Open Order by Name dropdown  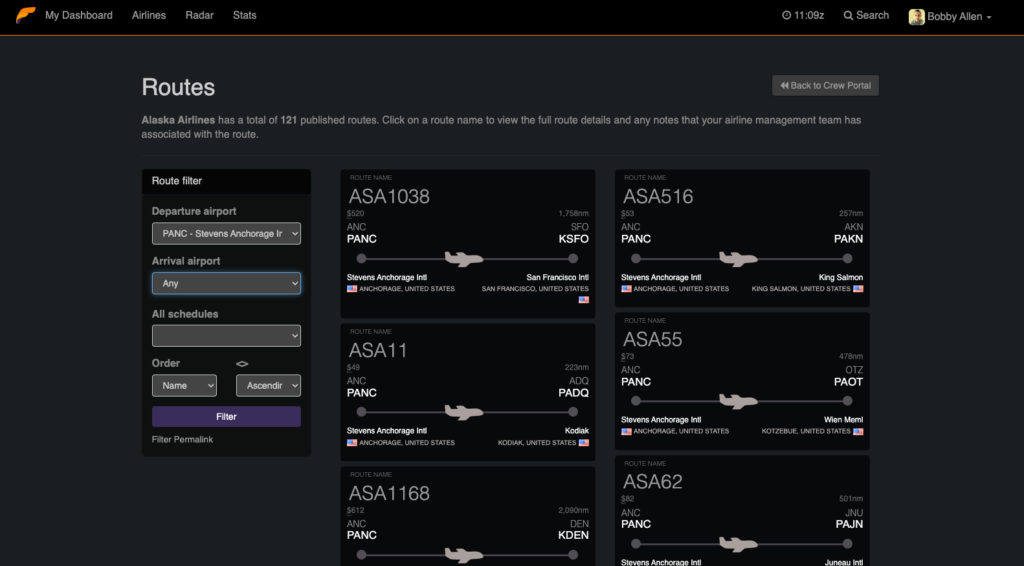point(184,385)
